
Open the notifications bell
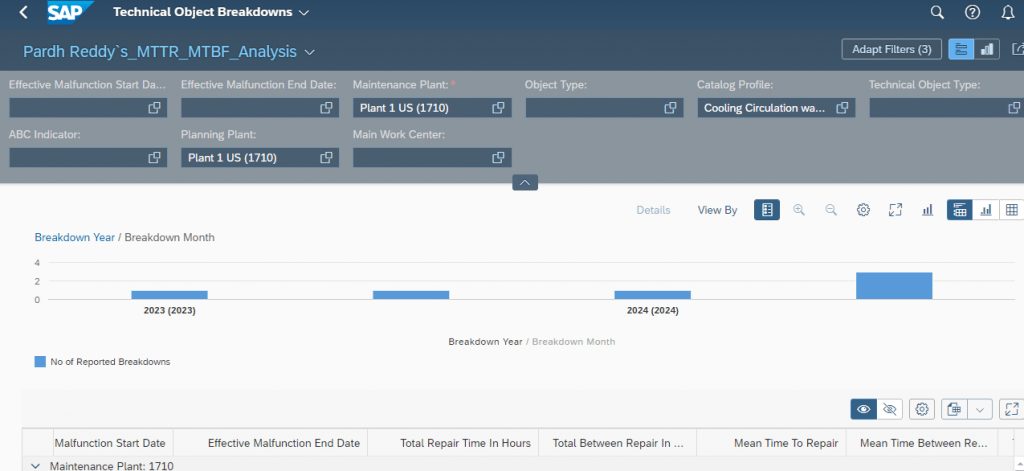(1008, 12)
